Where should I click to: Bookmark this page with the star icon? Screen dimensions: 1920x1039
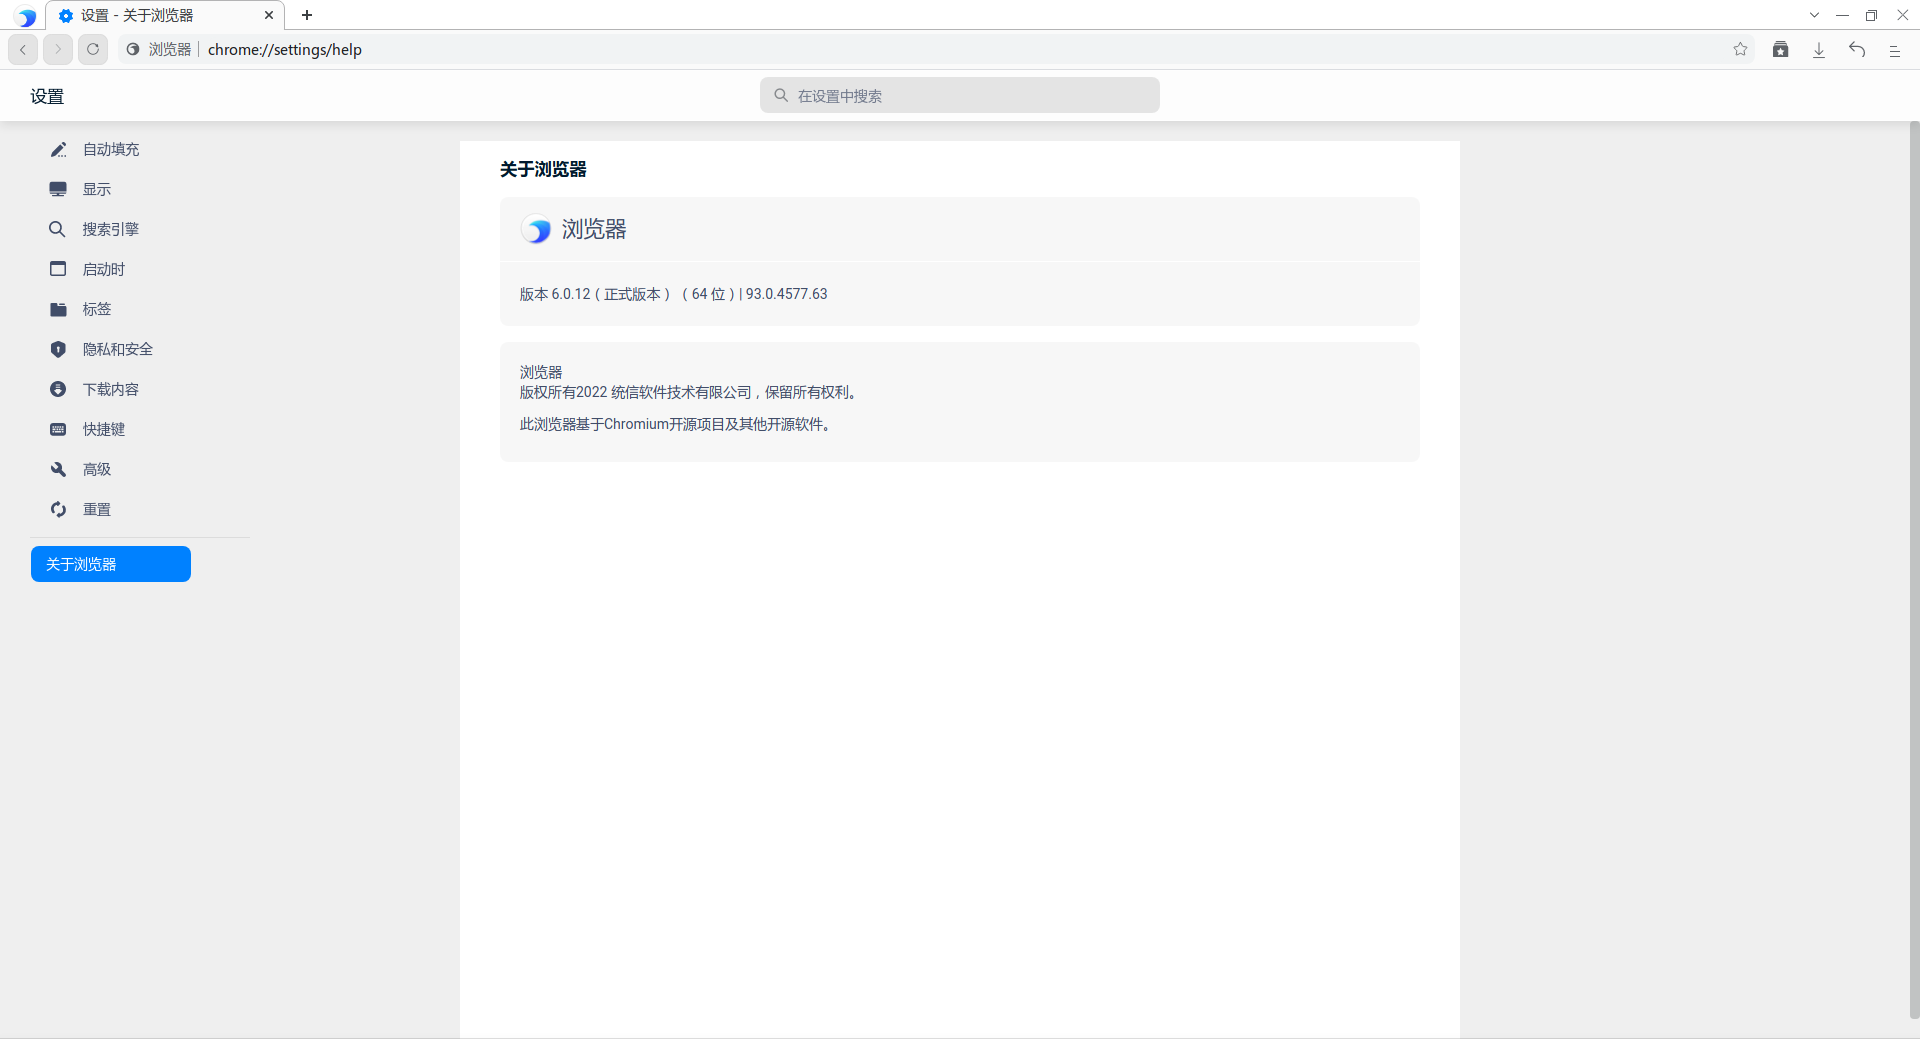(1740, 49)
